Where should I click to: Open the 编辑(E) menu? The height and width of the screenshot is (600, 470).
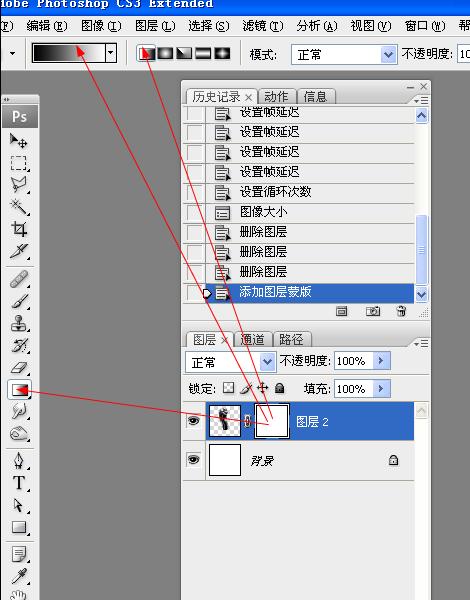point(47,26)
